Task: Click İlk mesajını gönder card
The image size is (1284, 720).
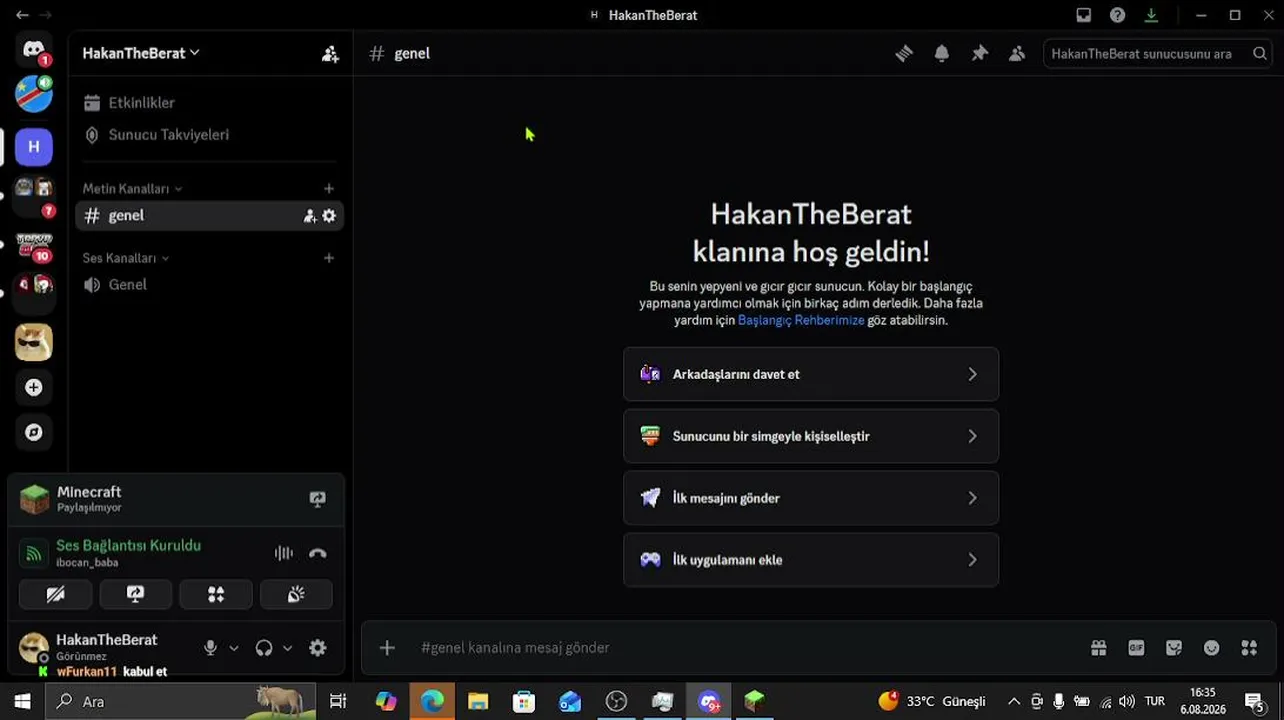Action: 811,498
